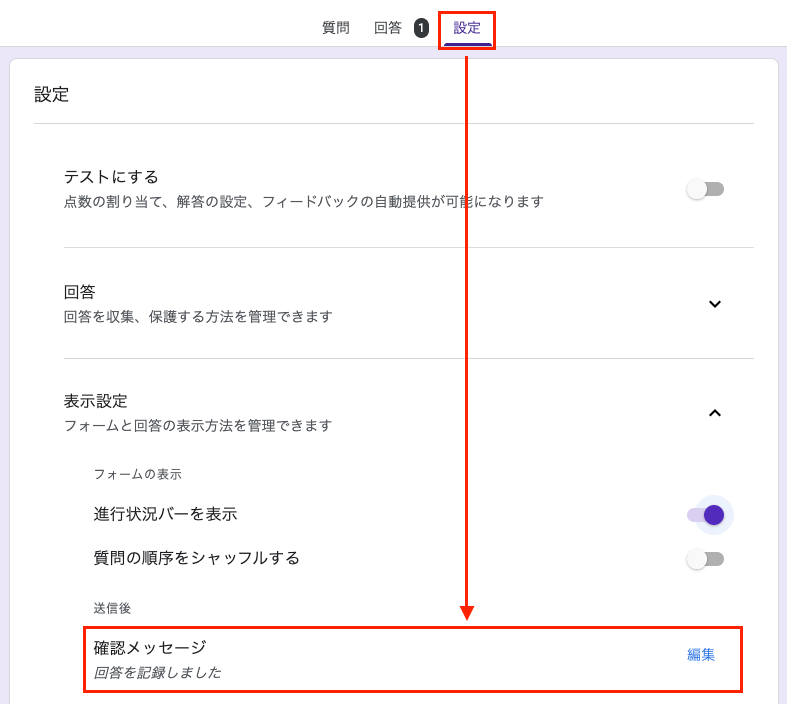Screen dimensions: 787x704
Task: Switch to the 質問 tab
Action: tap(335, 28)
